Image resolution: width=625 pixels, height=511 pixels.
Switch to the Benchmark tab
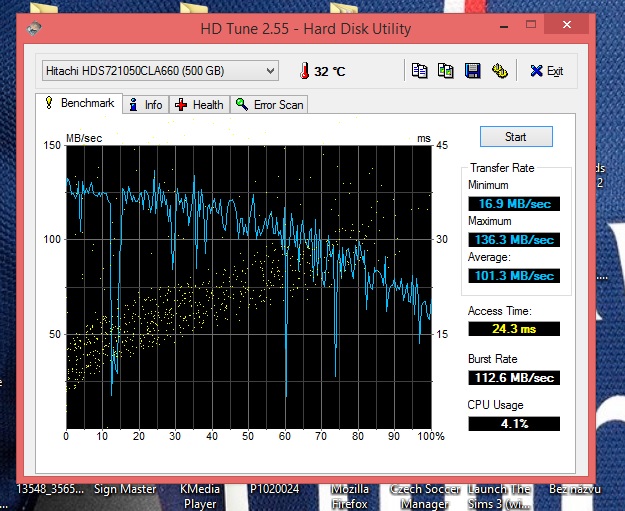coord(79,104)
